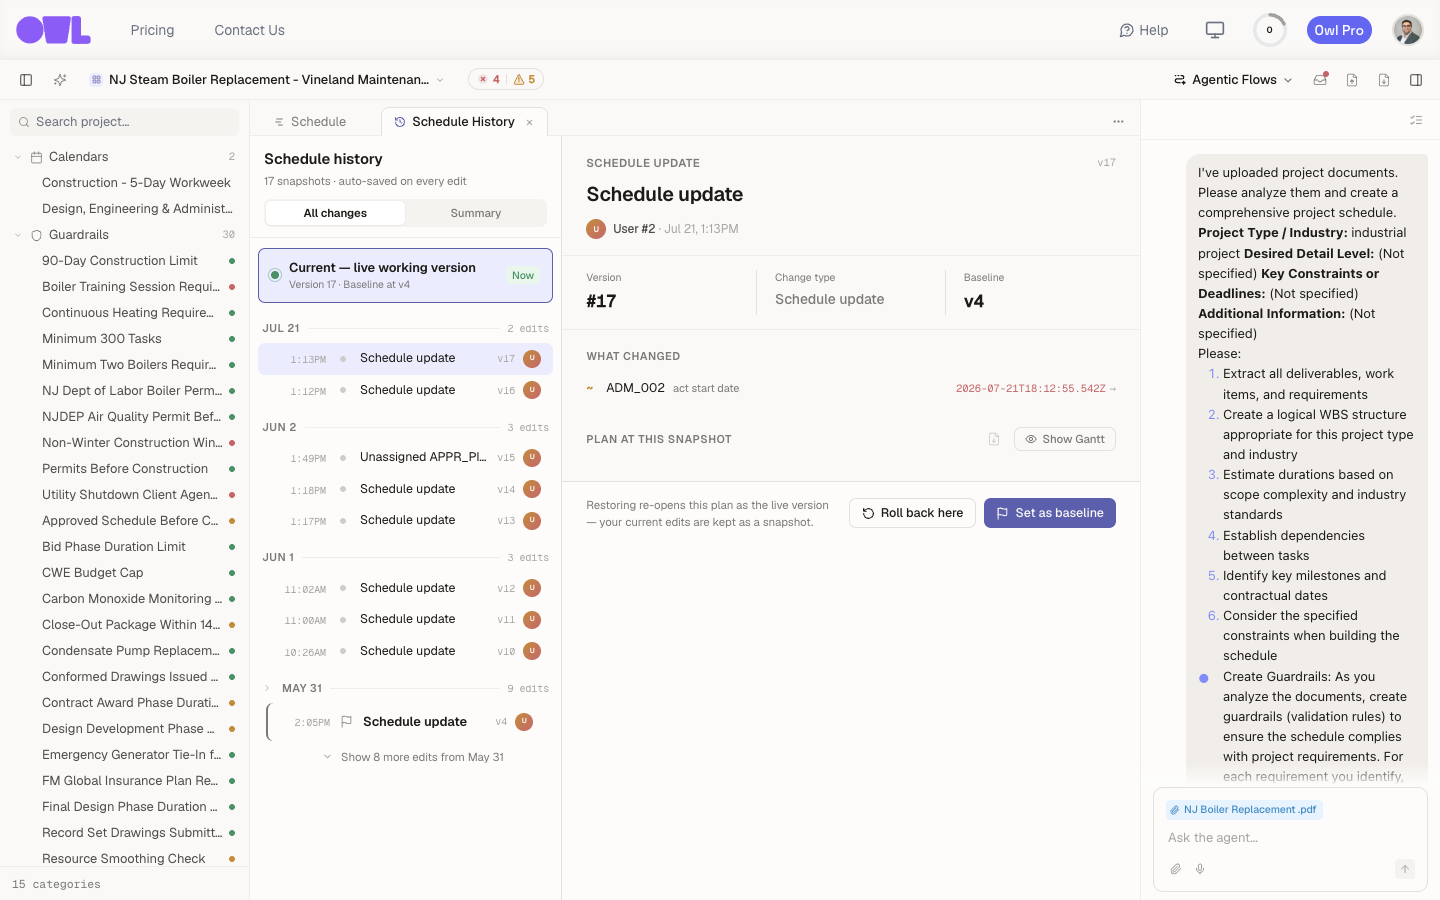
Task: Toggle the left sidebar panel icon
Action: click(26, 80)
